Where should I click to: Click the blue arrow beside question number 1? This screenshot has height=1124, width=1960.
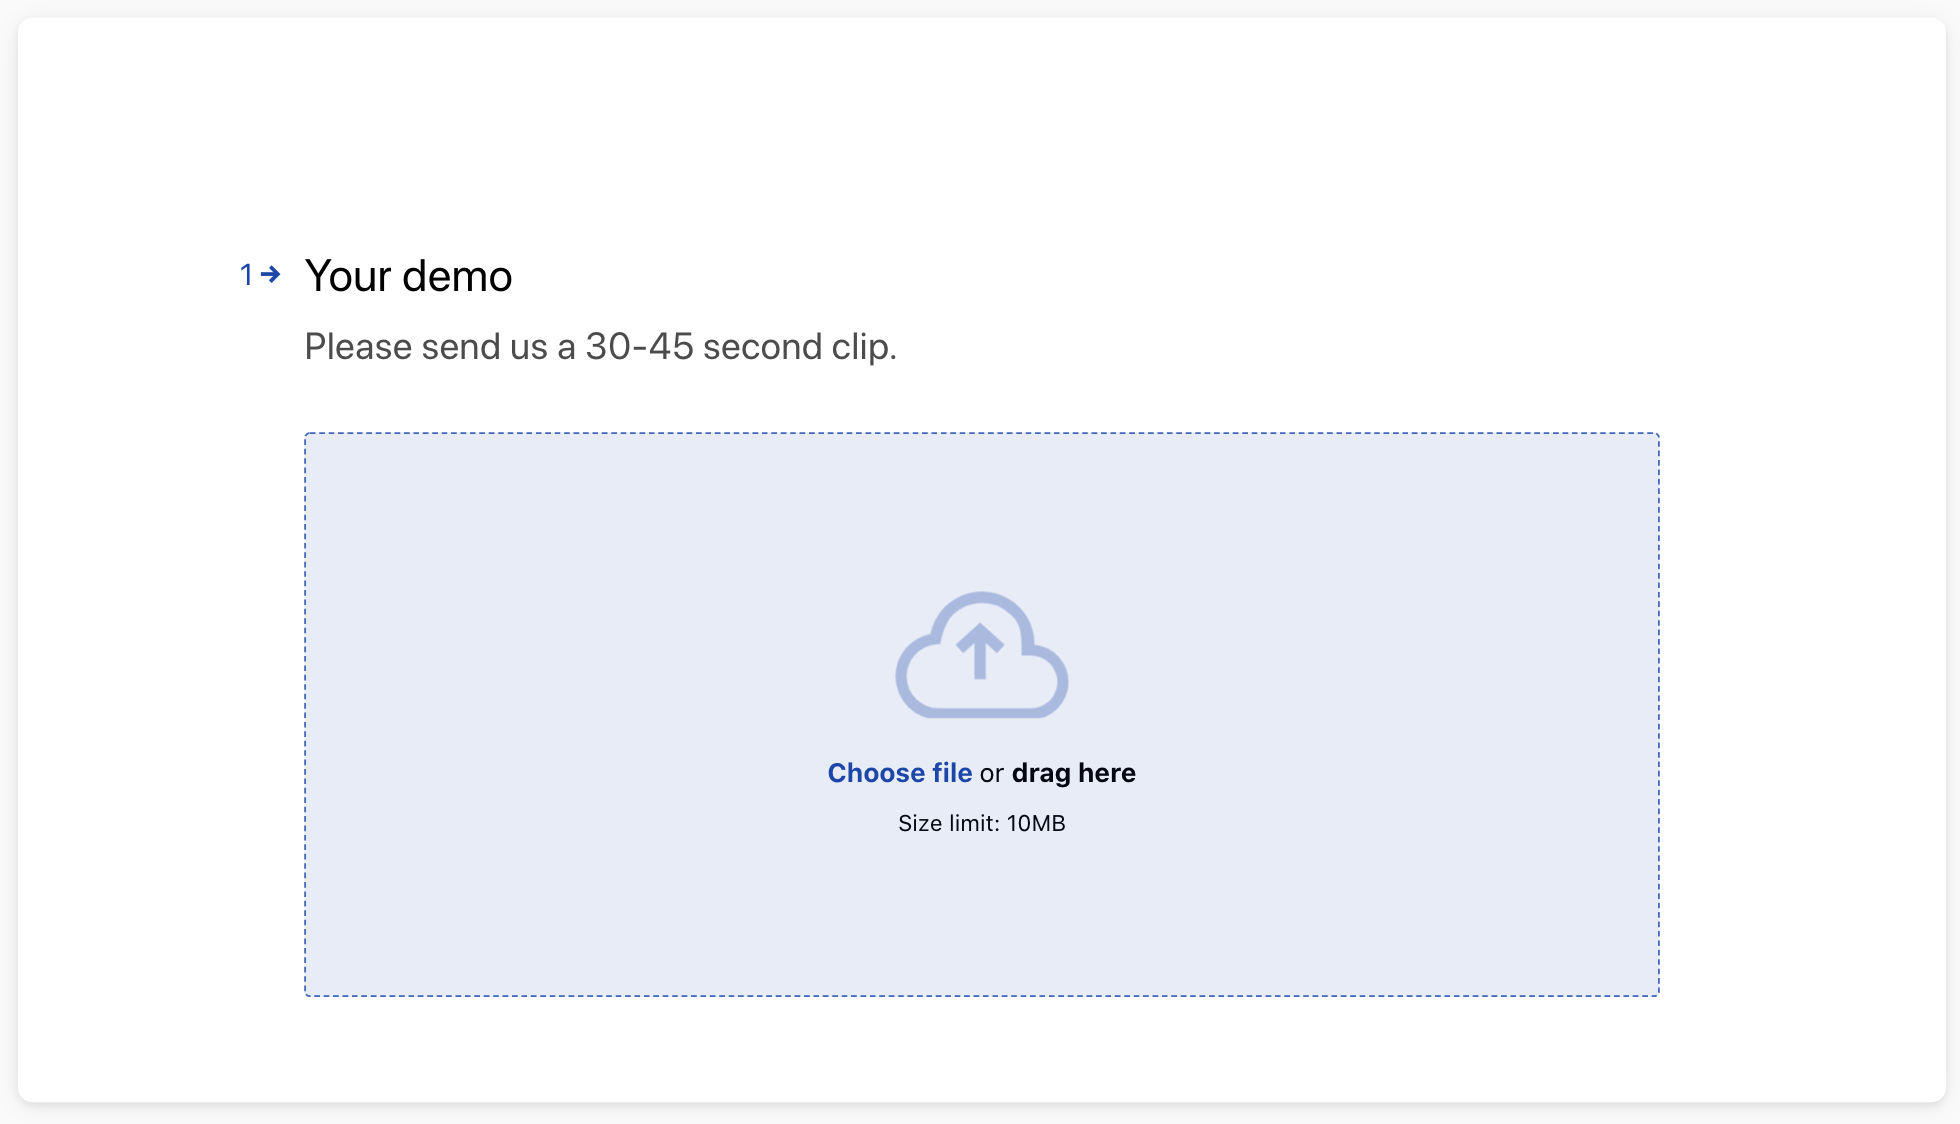point(271,274)
